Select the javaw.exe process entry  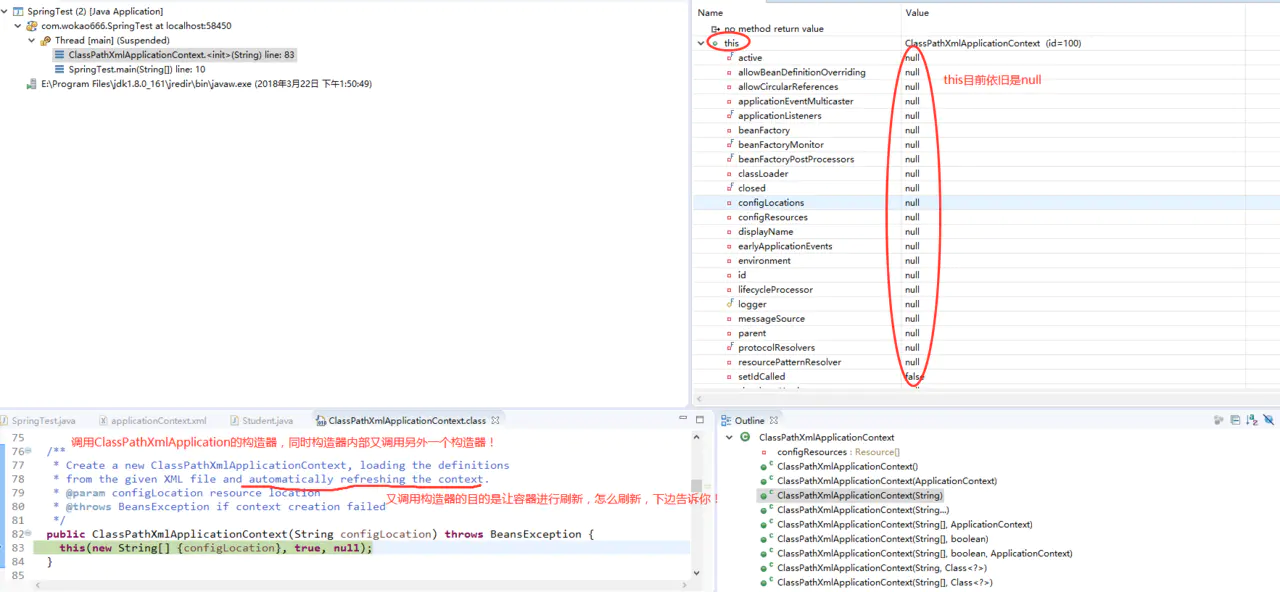tap(200, 84)
